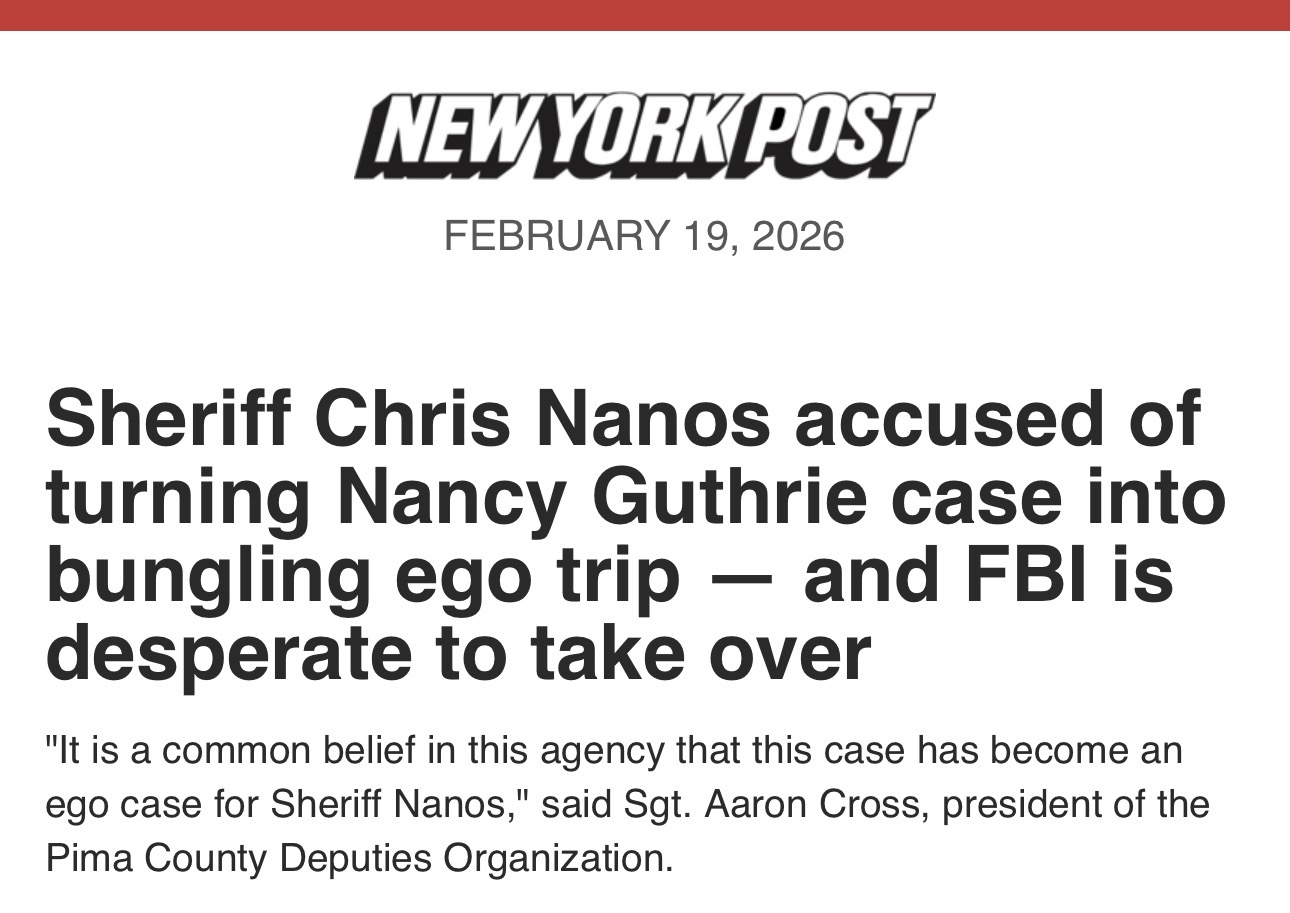Click "bungling ego trip" in the headline
The width and height of the screenshot is (1290, 913).
pos(362,578)
